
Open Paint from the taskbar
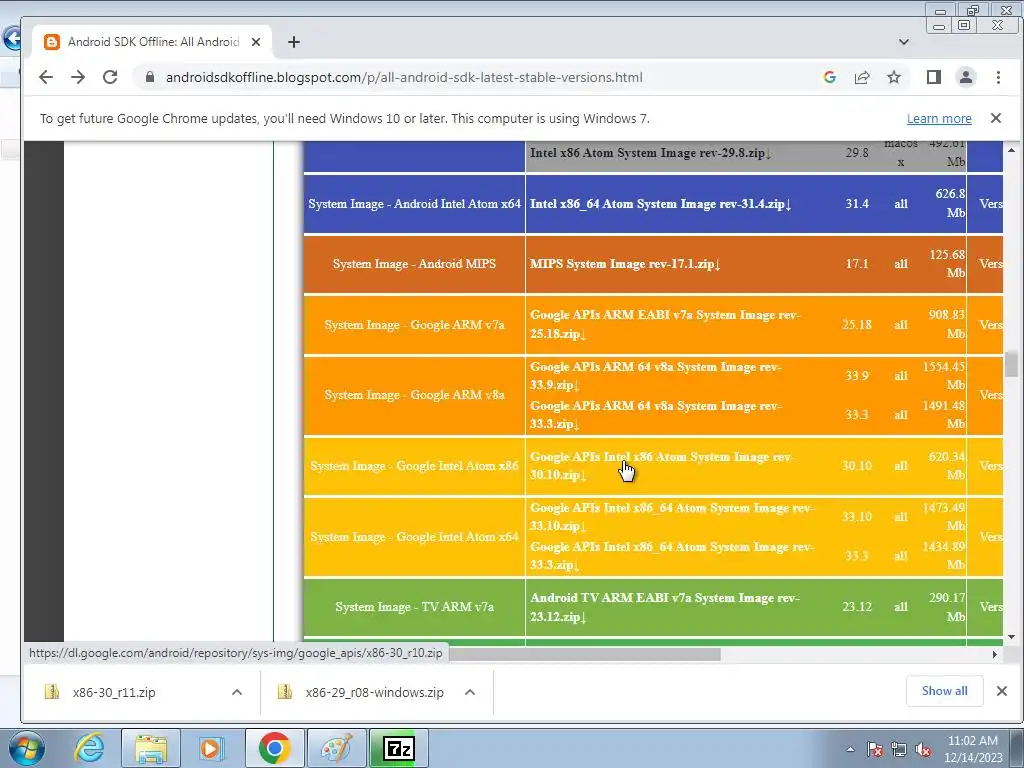336,748
